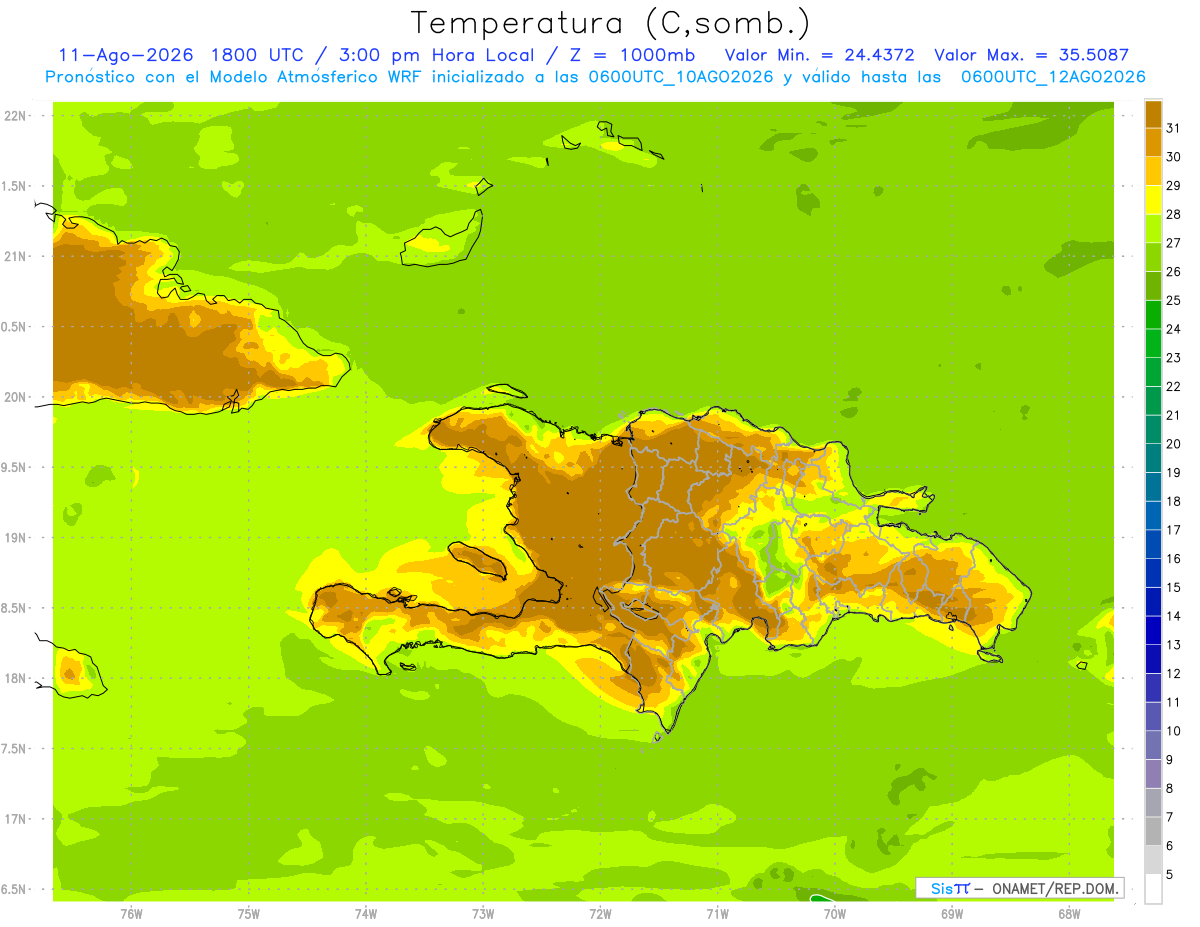Click the '21N' latitude label
This screenshot has width=1200, height=927.
[16, 256]
